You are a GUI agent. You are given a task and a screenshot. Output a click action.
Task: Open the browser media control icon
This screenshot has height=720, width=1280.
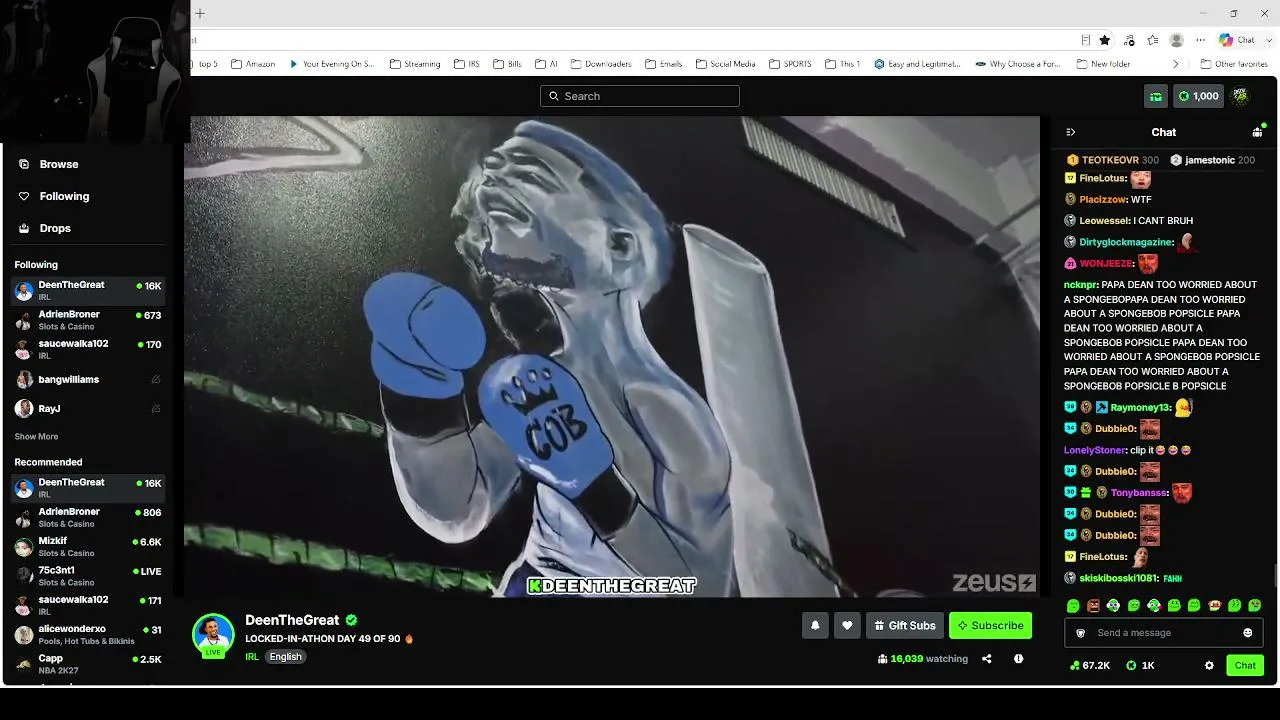click(1129, 40)
